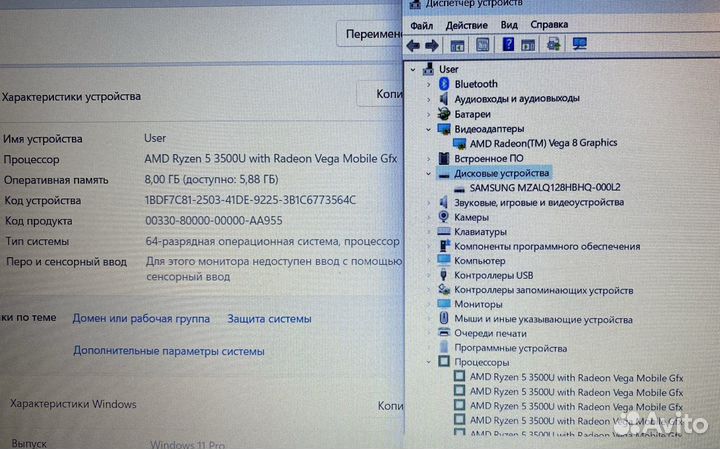The image size is (720, 449).
Task: Collapse the Видеоадаптеры category
Action: (x=428, y=129)
